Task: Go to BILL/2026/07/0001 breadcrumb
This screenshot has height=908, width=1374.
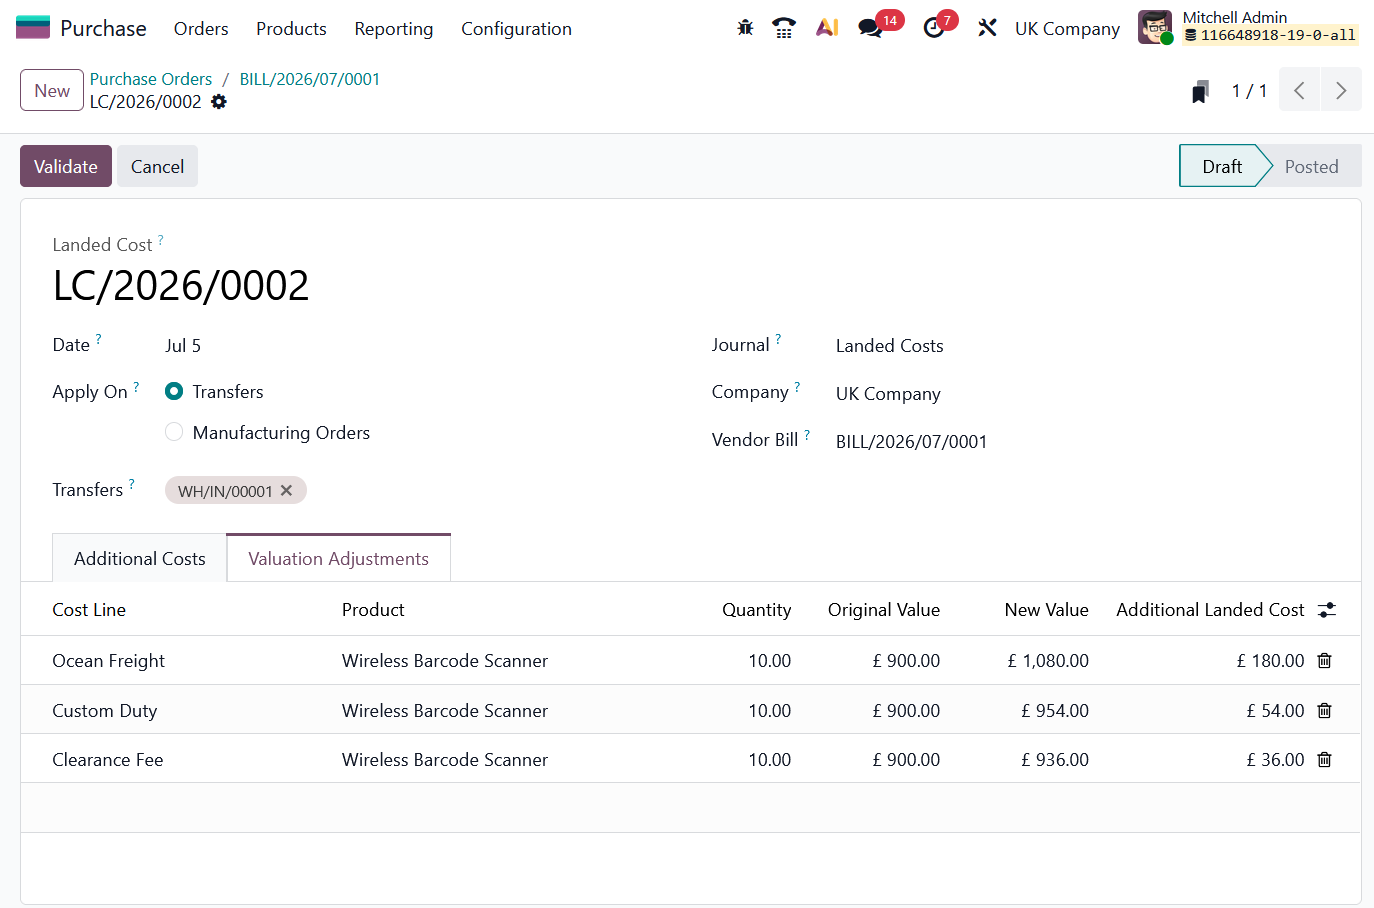Action: [x=310, y=79]
